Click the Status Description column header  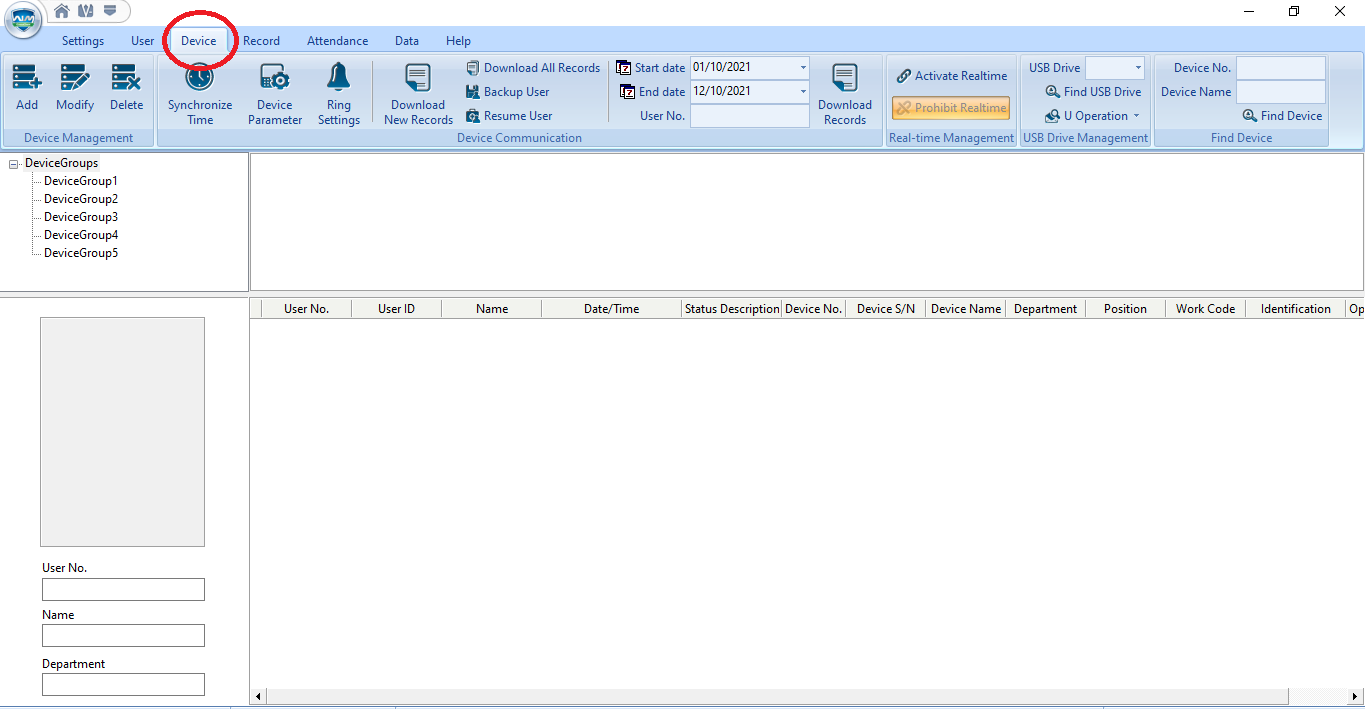732,309
